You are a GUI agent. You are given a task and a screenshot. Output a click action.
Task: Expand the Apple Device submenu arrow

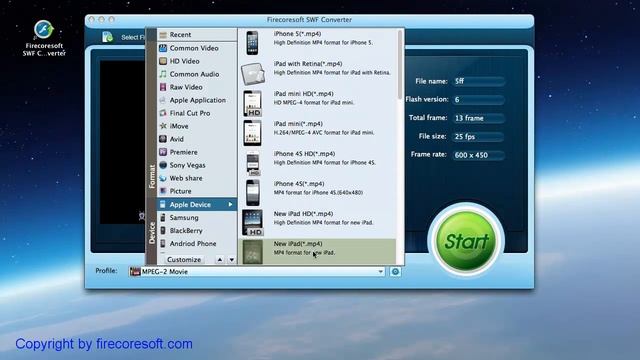(230, 204)
